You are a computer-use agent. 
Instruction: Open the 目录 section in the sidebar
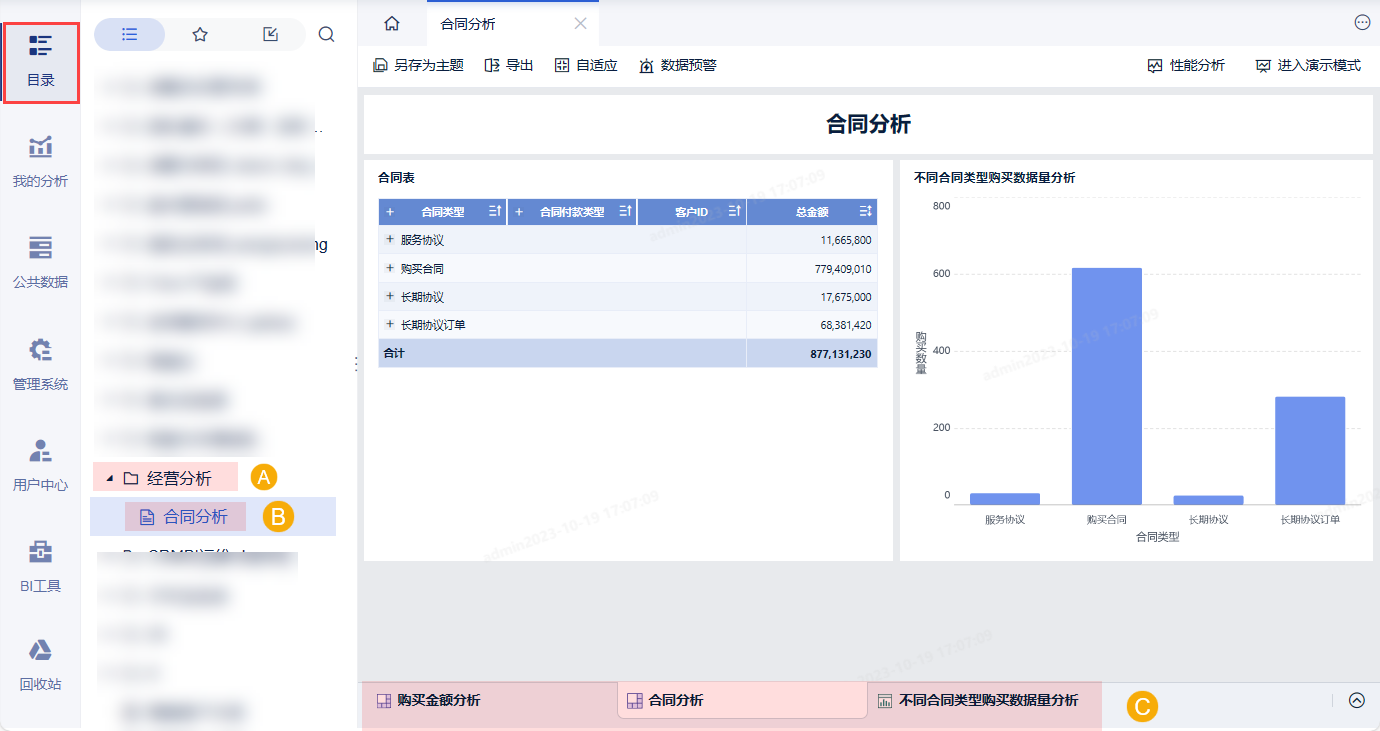point(41,60)
